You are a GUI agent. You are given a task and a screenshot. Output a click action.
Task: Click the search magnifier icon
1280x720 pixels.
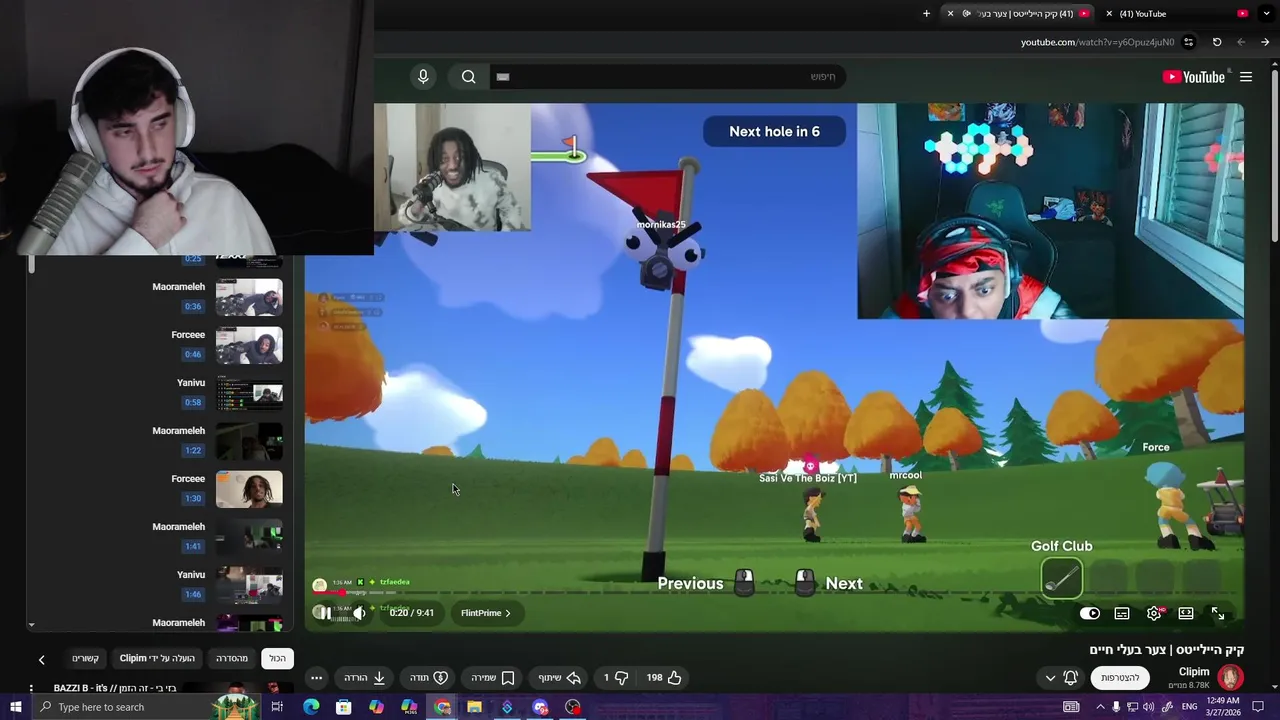(468, 77)
